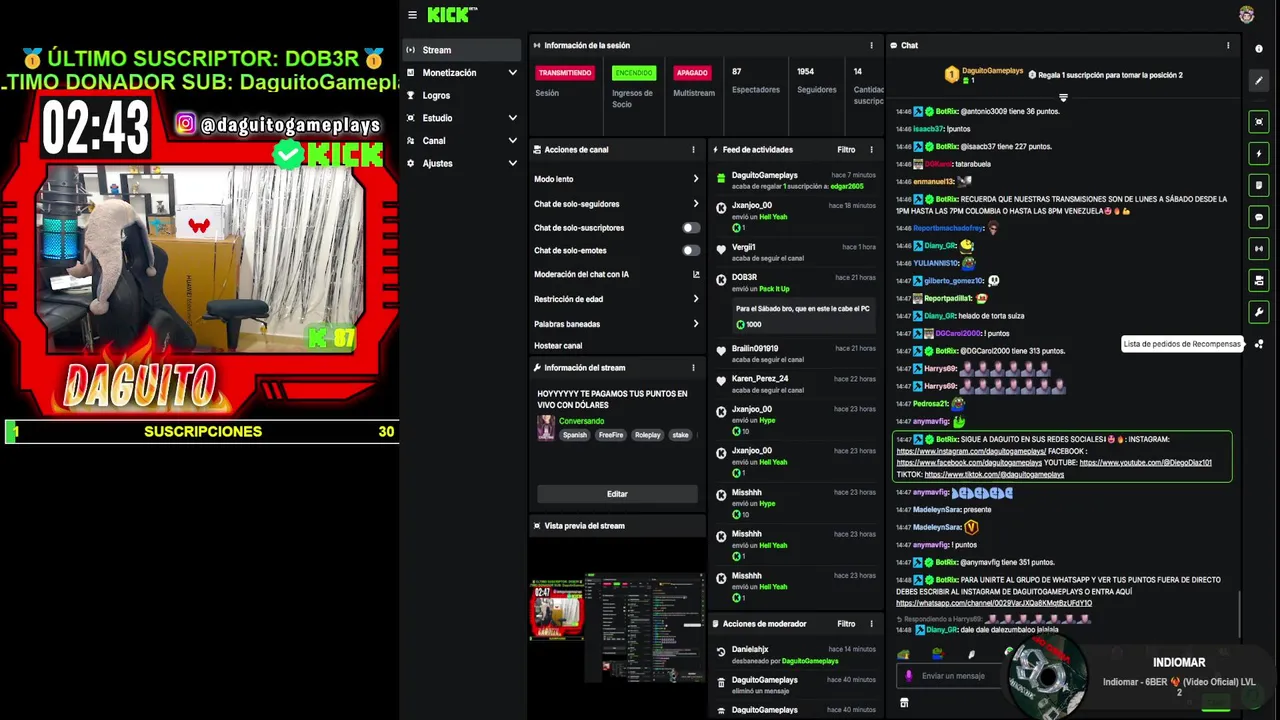Expand Estudio sidebar section
Screen dimensions: 1280x720
(x=512, y=118)
